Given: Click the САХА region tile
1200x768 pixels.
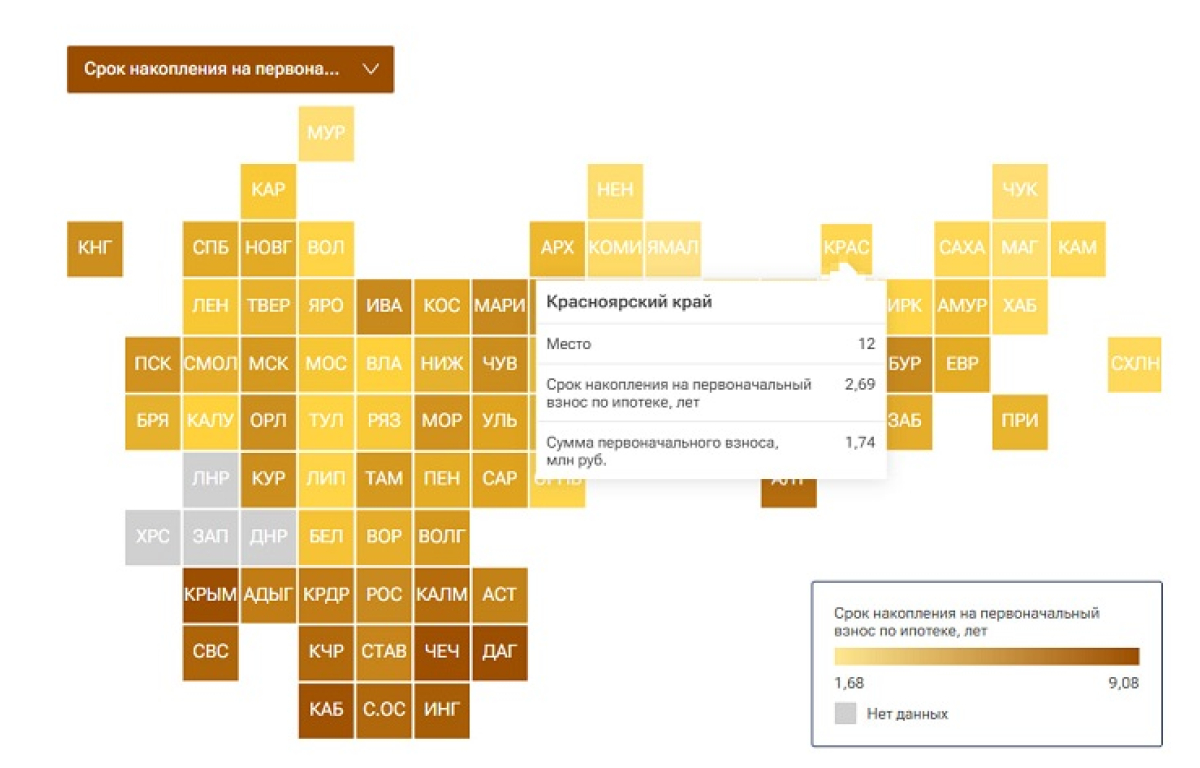Looking at the screenshot, I should [962, 248].
